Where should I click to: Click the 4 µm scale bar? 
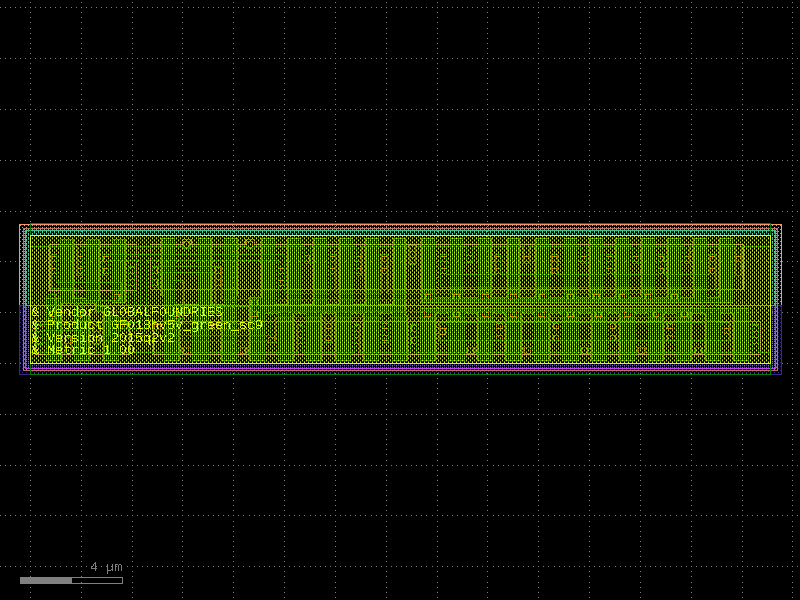click(x=71, y=580)
